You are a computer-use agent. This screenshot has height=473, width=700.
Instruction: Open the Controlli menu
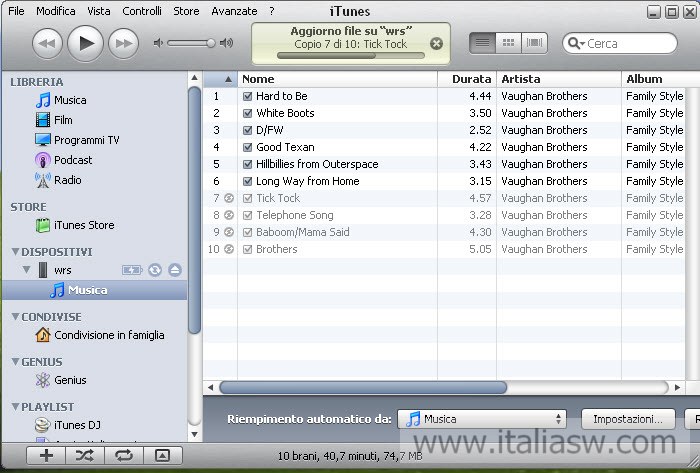tap(142, 11)
